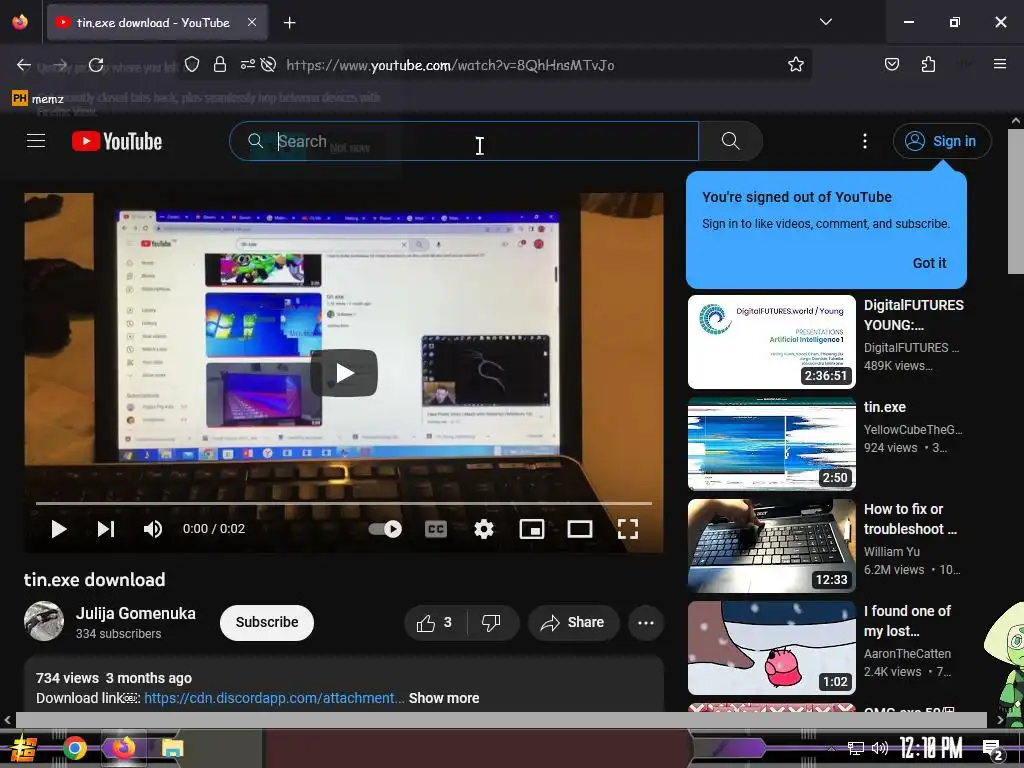Switch to theater mode
This screenshot has width=1024, height=768.
tap(579, 529)
